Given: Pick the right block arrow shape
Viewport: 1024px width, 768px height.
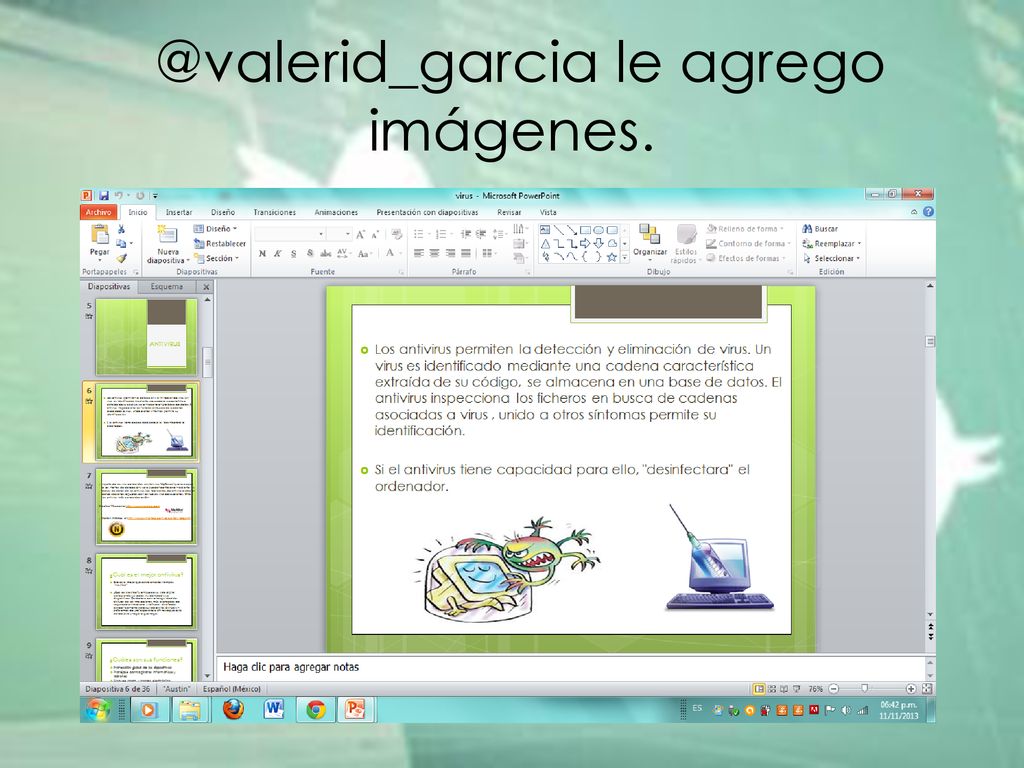Looking at the screenshot, I should 586,244.
